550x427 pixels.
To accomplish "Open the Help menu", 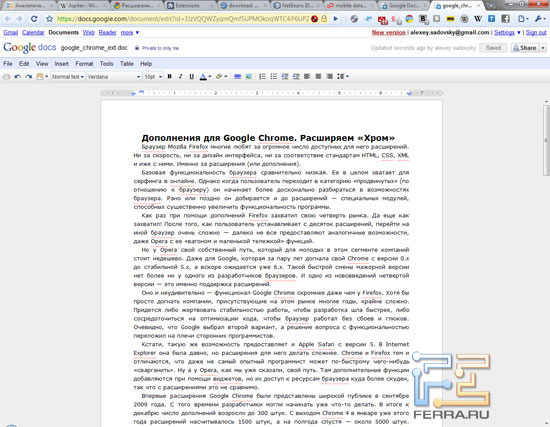I will click(x=146, y=64).
